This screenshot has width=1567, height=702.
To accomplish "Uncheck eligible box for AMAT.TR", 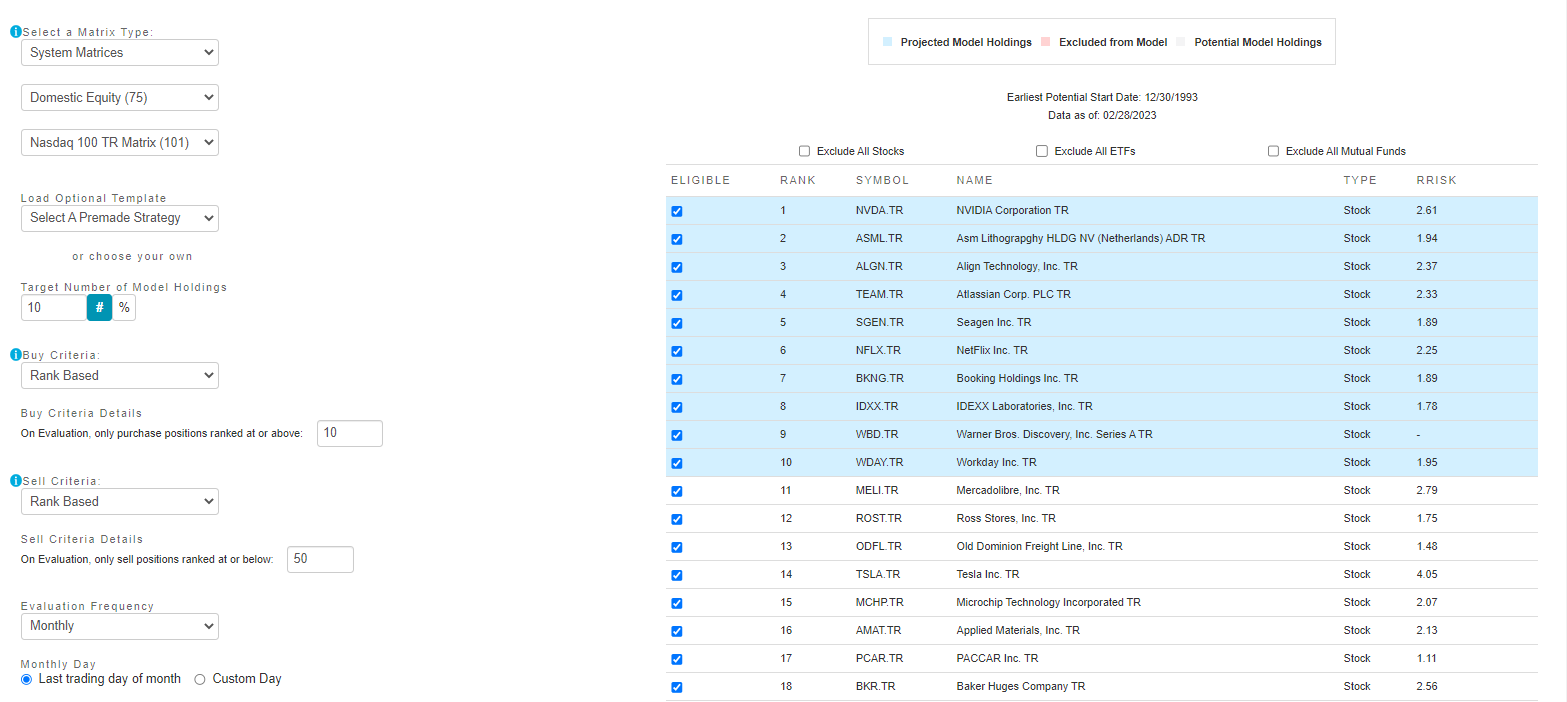I will click(x=677, y=631).
